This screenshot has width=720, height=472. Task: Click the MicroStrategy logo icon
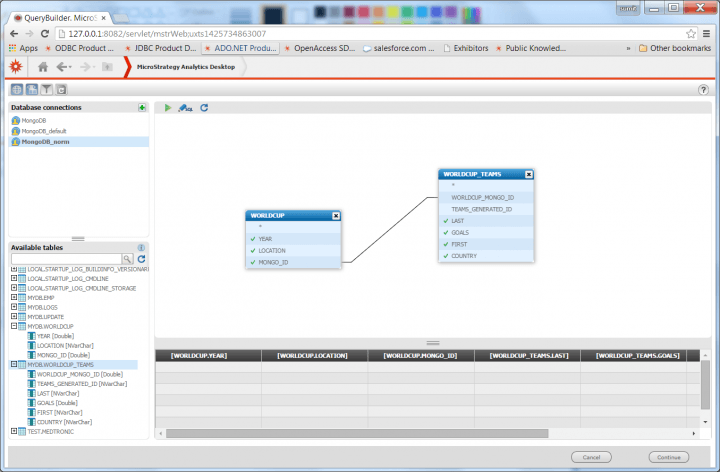point(16,67)
